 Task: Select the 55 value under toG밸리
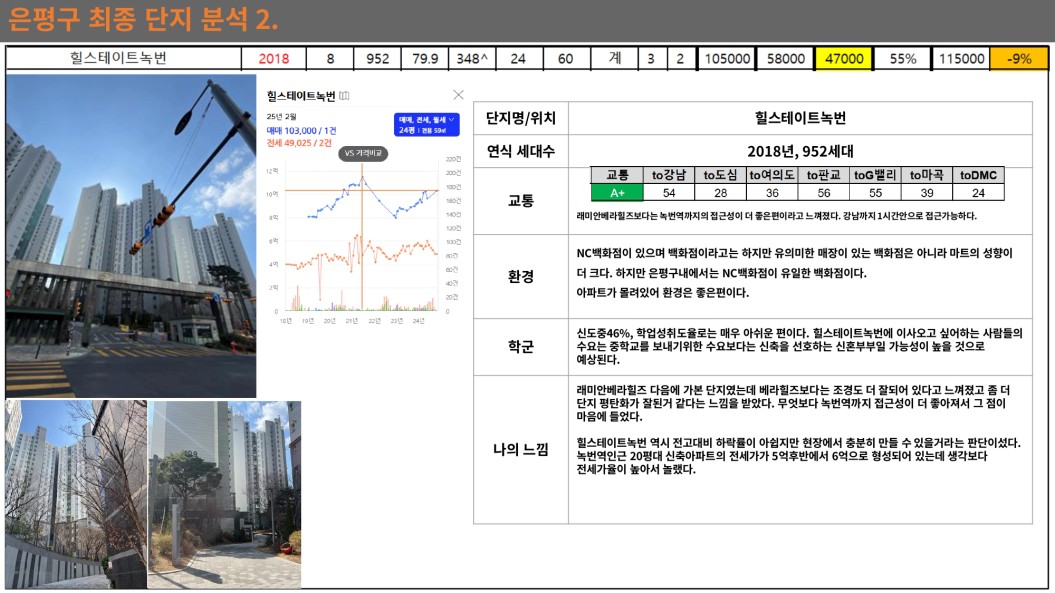pyautogui.click(x=875, y=193)
